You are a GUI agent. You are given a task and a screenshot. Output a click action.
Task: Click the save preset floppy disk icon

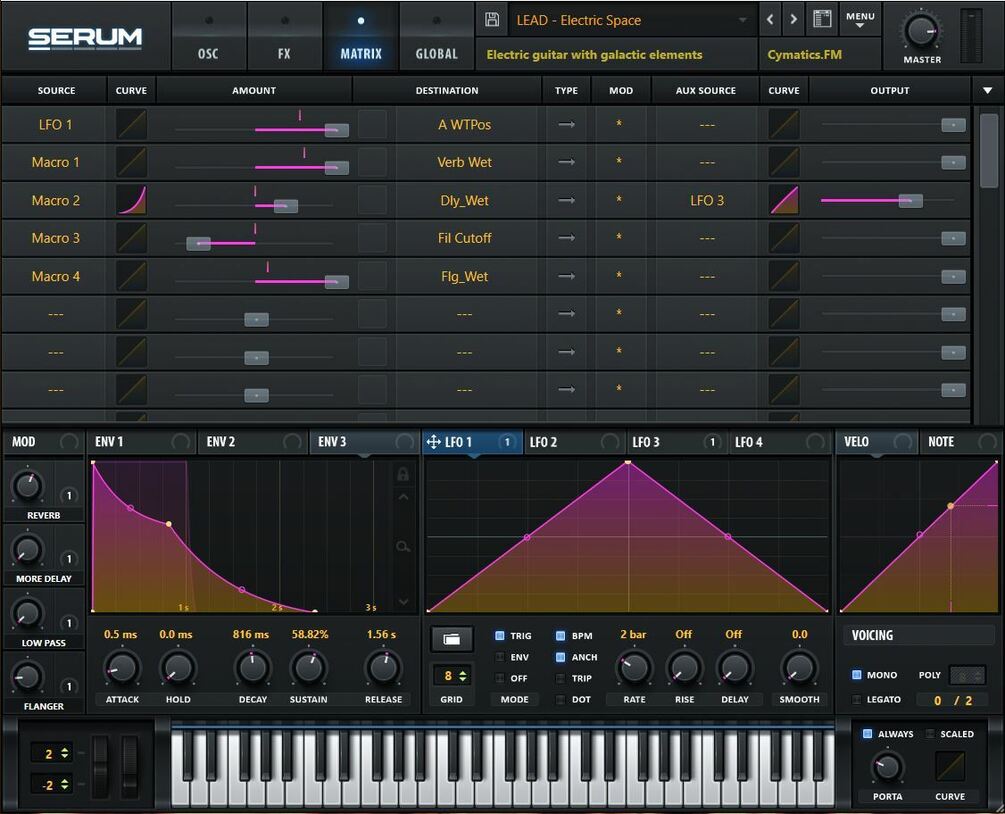(492, 20)
